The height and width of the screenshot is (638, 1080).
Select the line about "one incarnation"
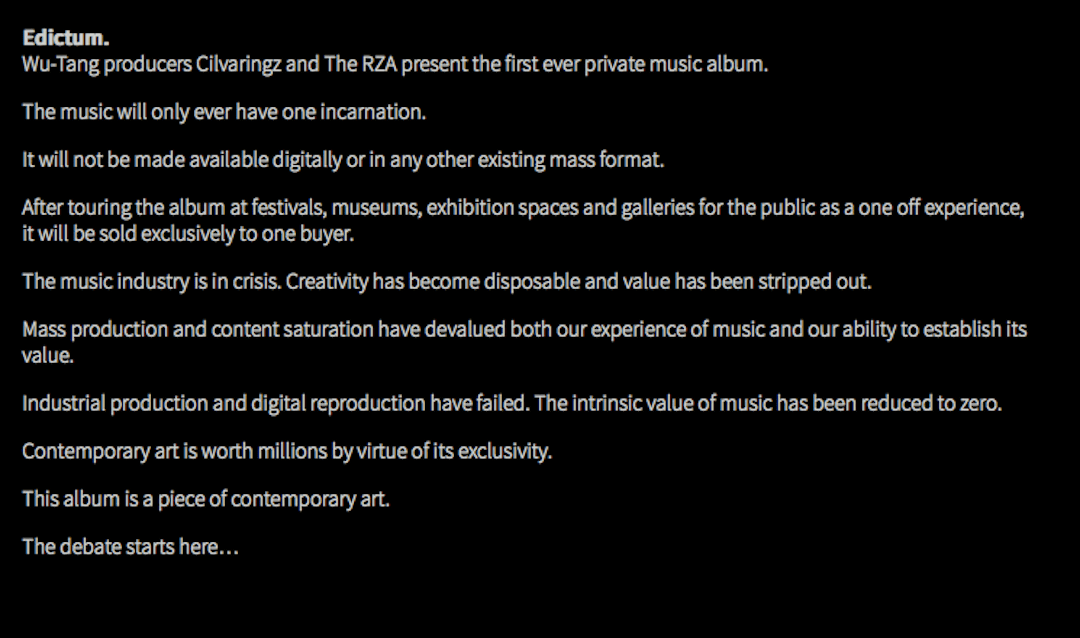point(224,112)
